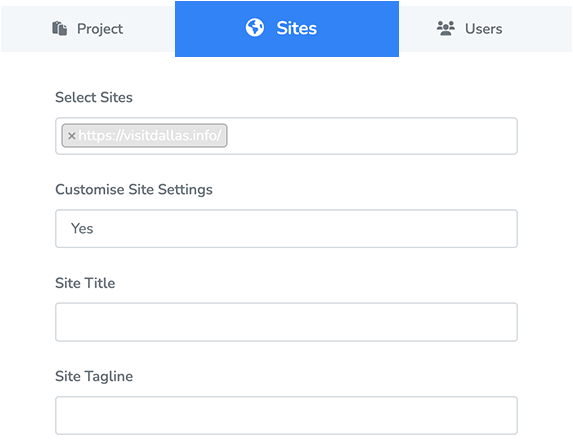Click empty area of Select Sites box
Viewport: 573px width, 442px height.
pyautogui.click(x=371, y=136)
